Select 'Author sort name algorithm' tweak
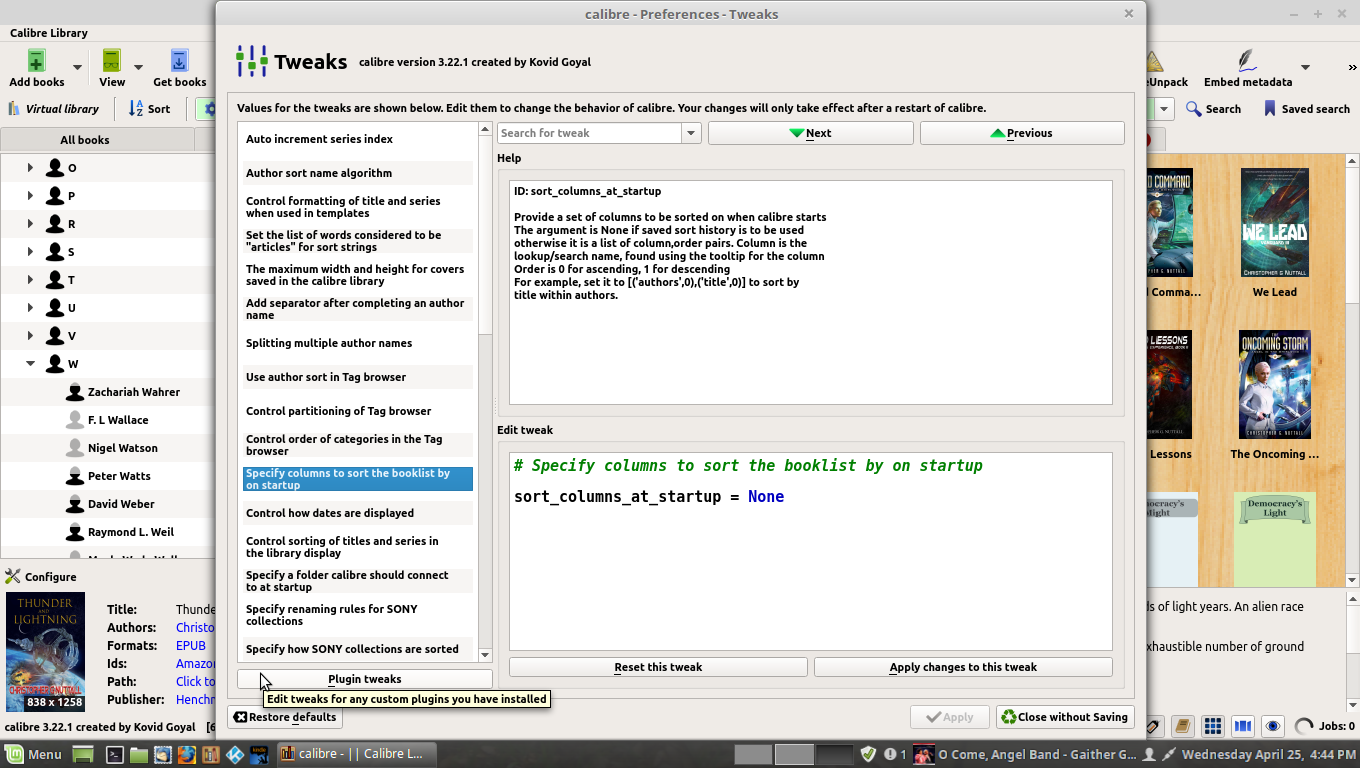The height and width of the screenshot is (768, 1360). tap(358, 173)
